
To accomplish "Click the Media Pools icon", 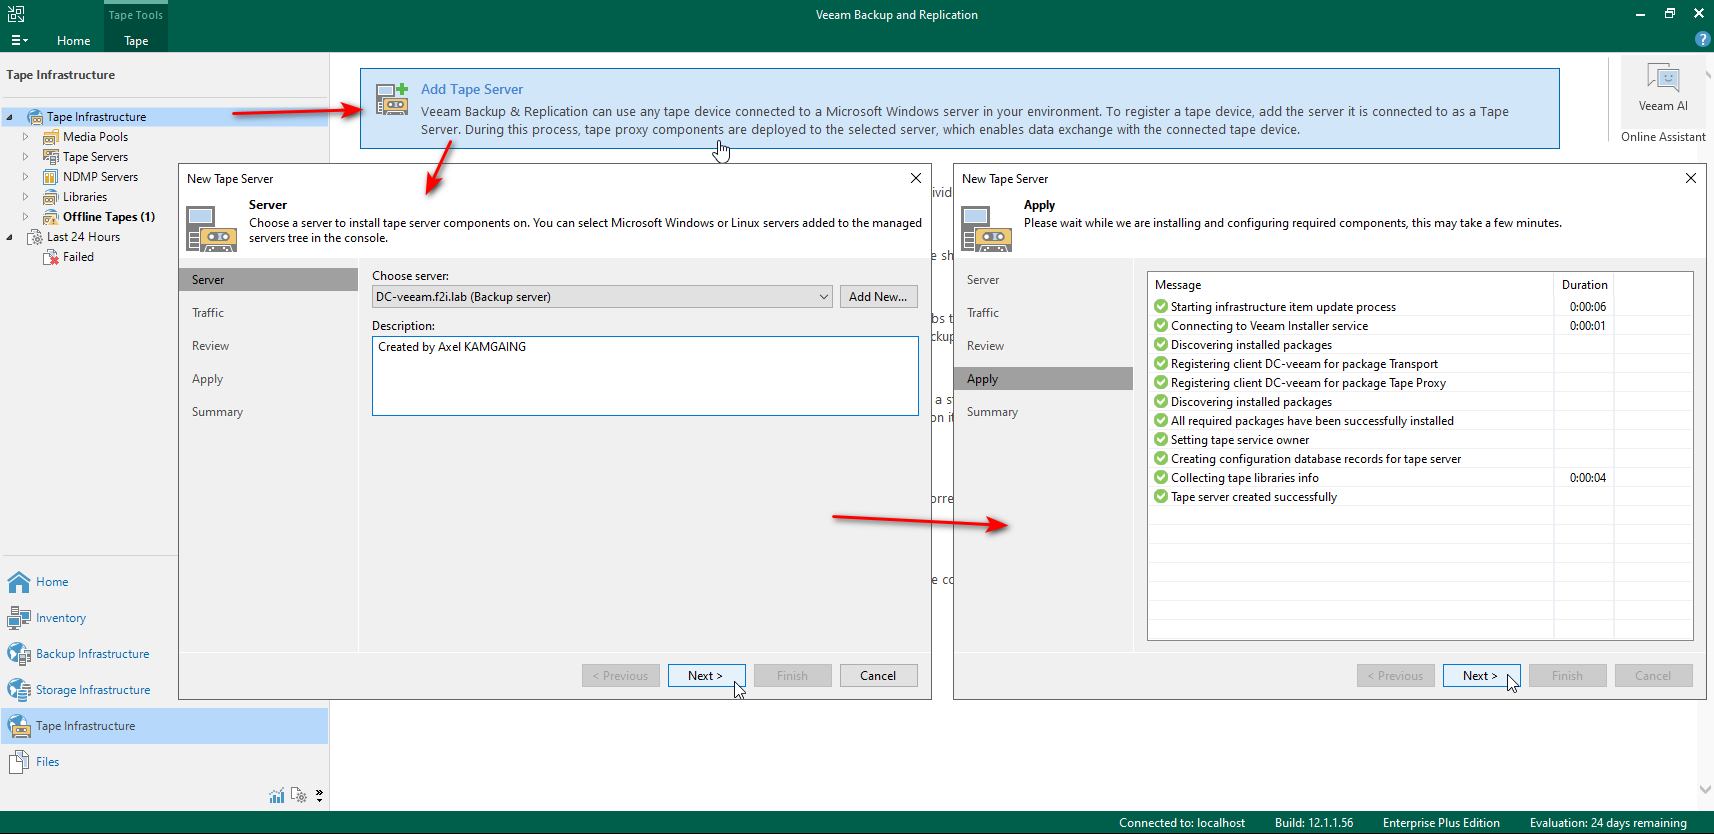I will point(50,137).
